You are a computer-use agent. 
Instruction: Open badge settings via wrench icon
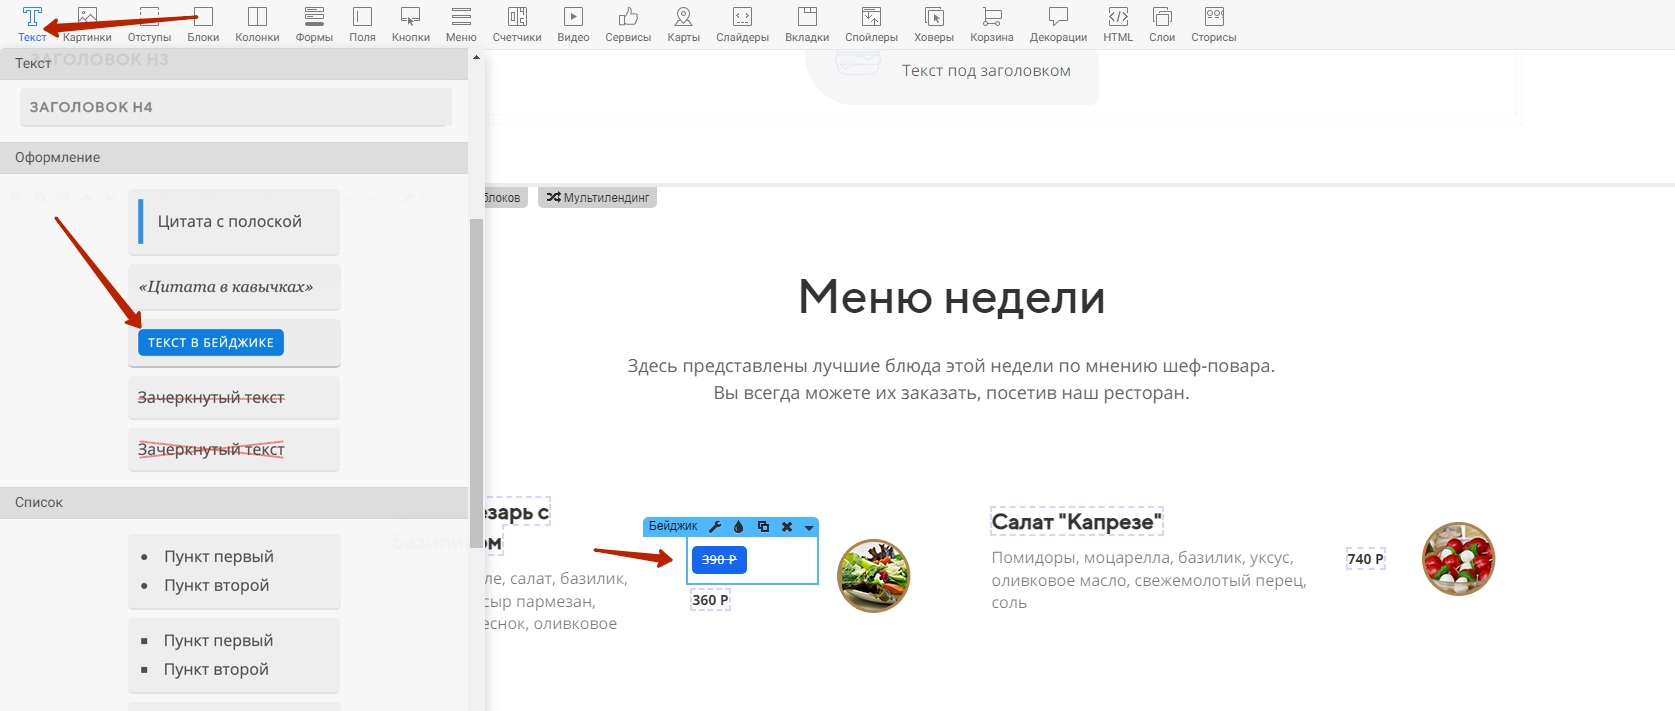pos(715,527)
